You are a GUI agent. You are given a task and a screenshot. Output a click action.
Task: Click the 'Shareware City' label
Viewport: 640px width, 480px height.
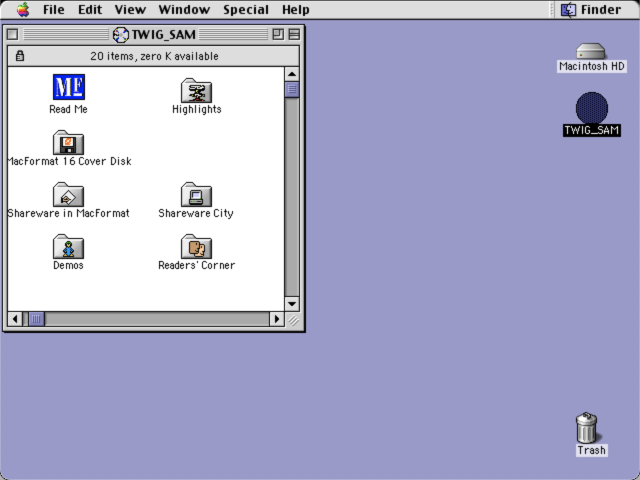(196, 213)
